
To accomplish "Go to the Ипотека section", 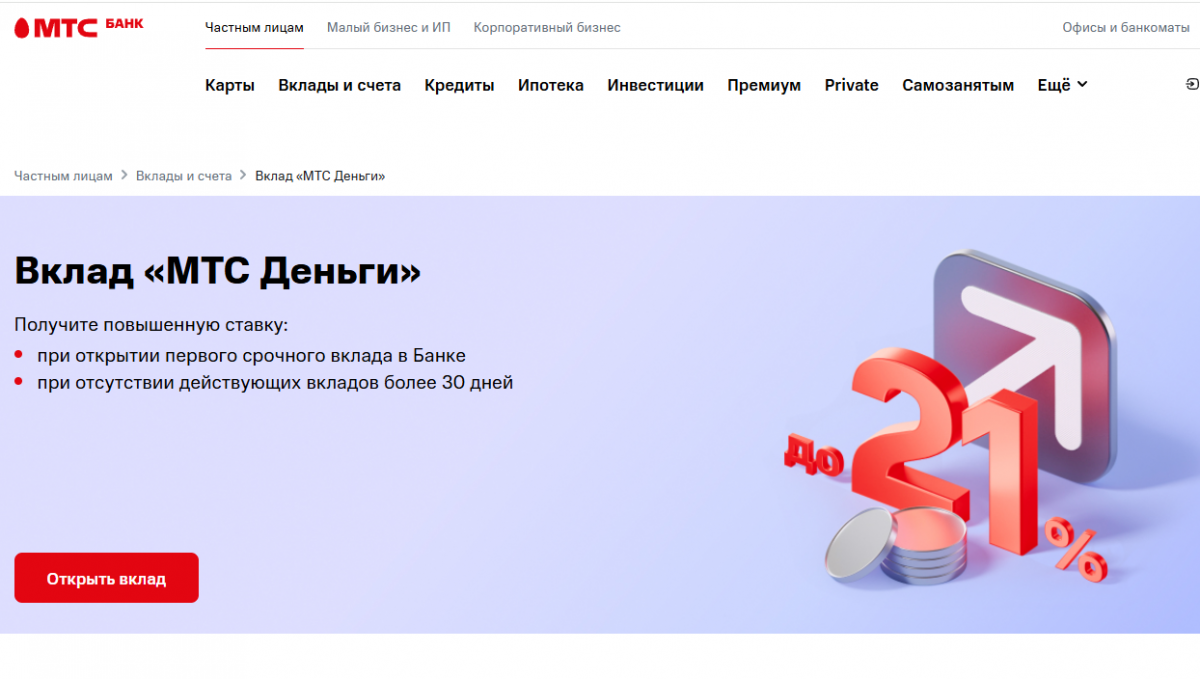I will tap(551, 85).
